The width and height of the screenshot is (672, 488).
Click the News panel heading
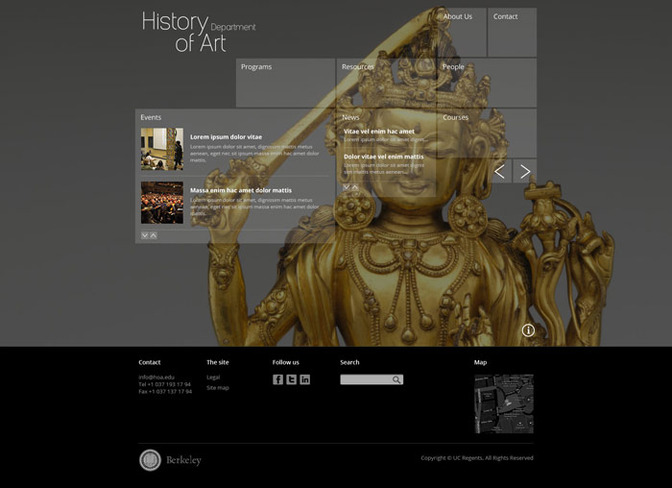351,117
